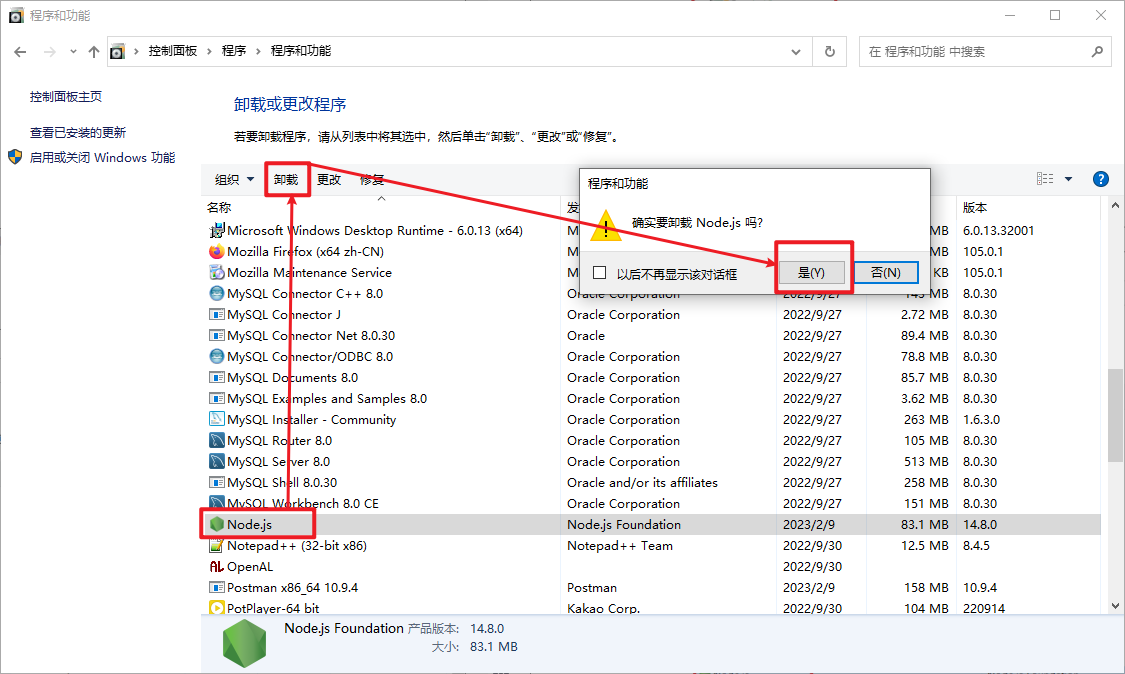The height and width of the screenshot is (674, 1125).
Task: Select Mozilla Maintenance Service icon
Action: tap(216, 272)
